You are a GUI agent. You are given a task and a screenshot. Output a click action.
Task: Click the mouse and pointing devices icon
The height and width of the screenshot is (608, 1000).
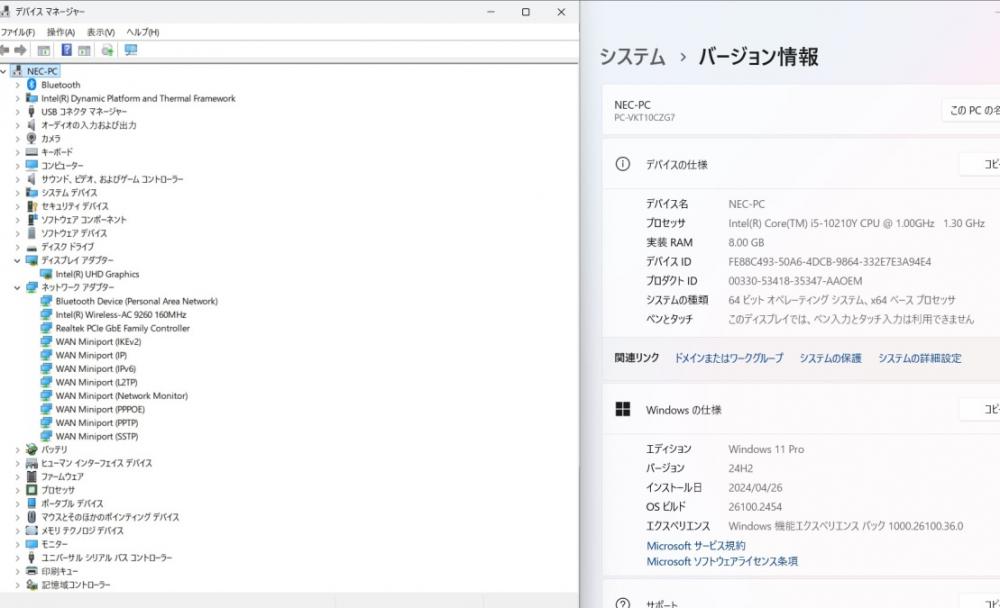tap(32, 517)
